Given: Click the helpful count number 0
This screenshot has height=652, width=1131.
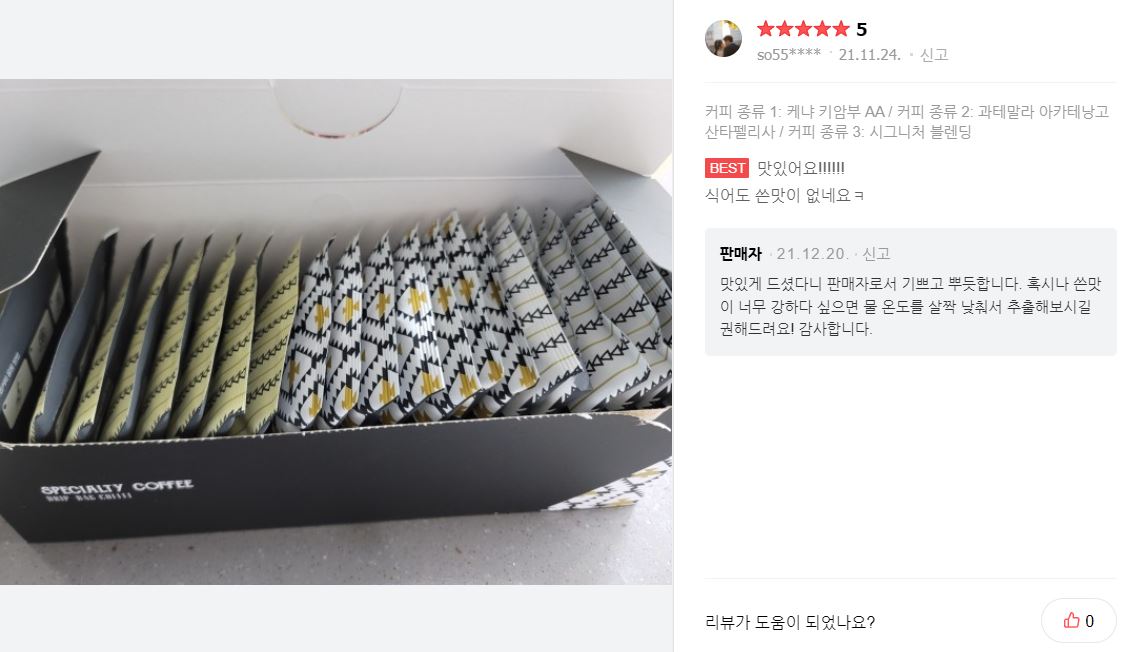Looking at the screenshot, I should tap(1089, 621).
